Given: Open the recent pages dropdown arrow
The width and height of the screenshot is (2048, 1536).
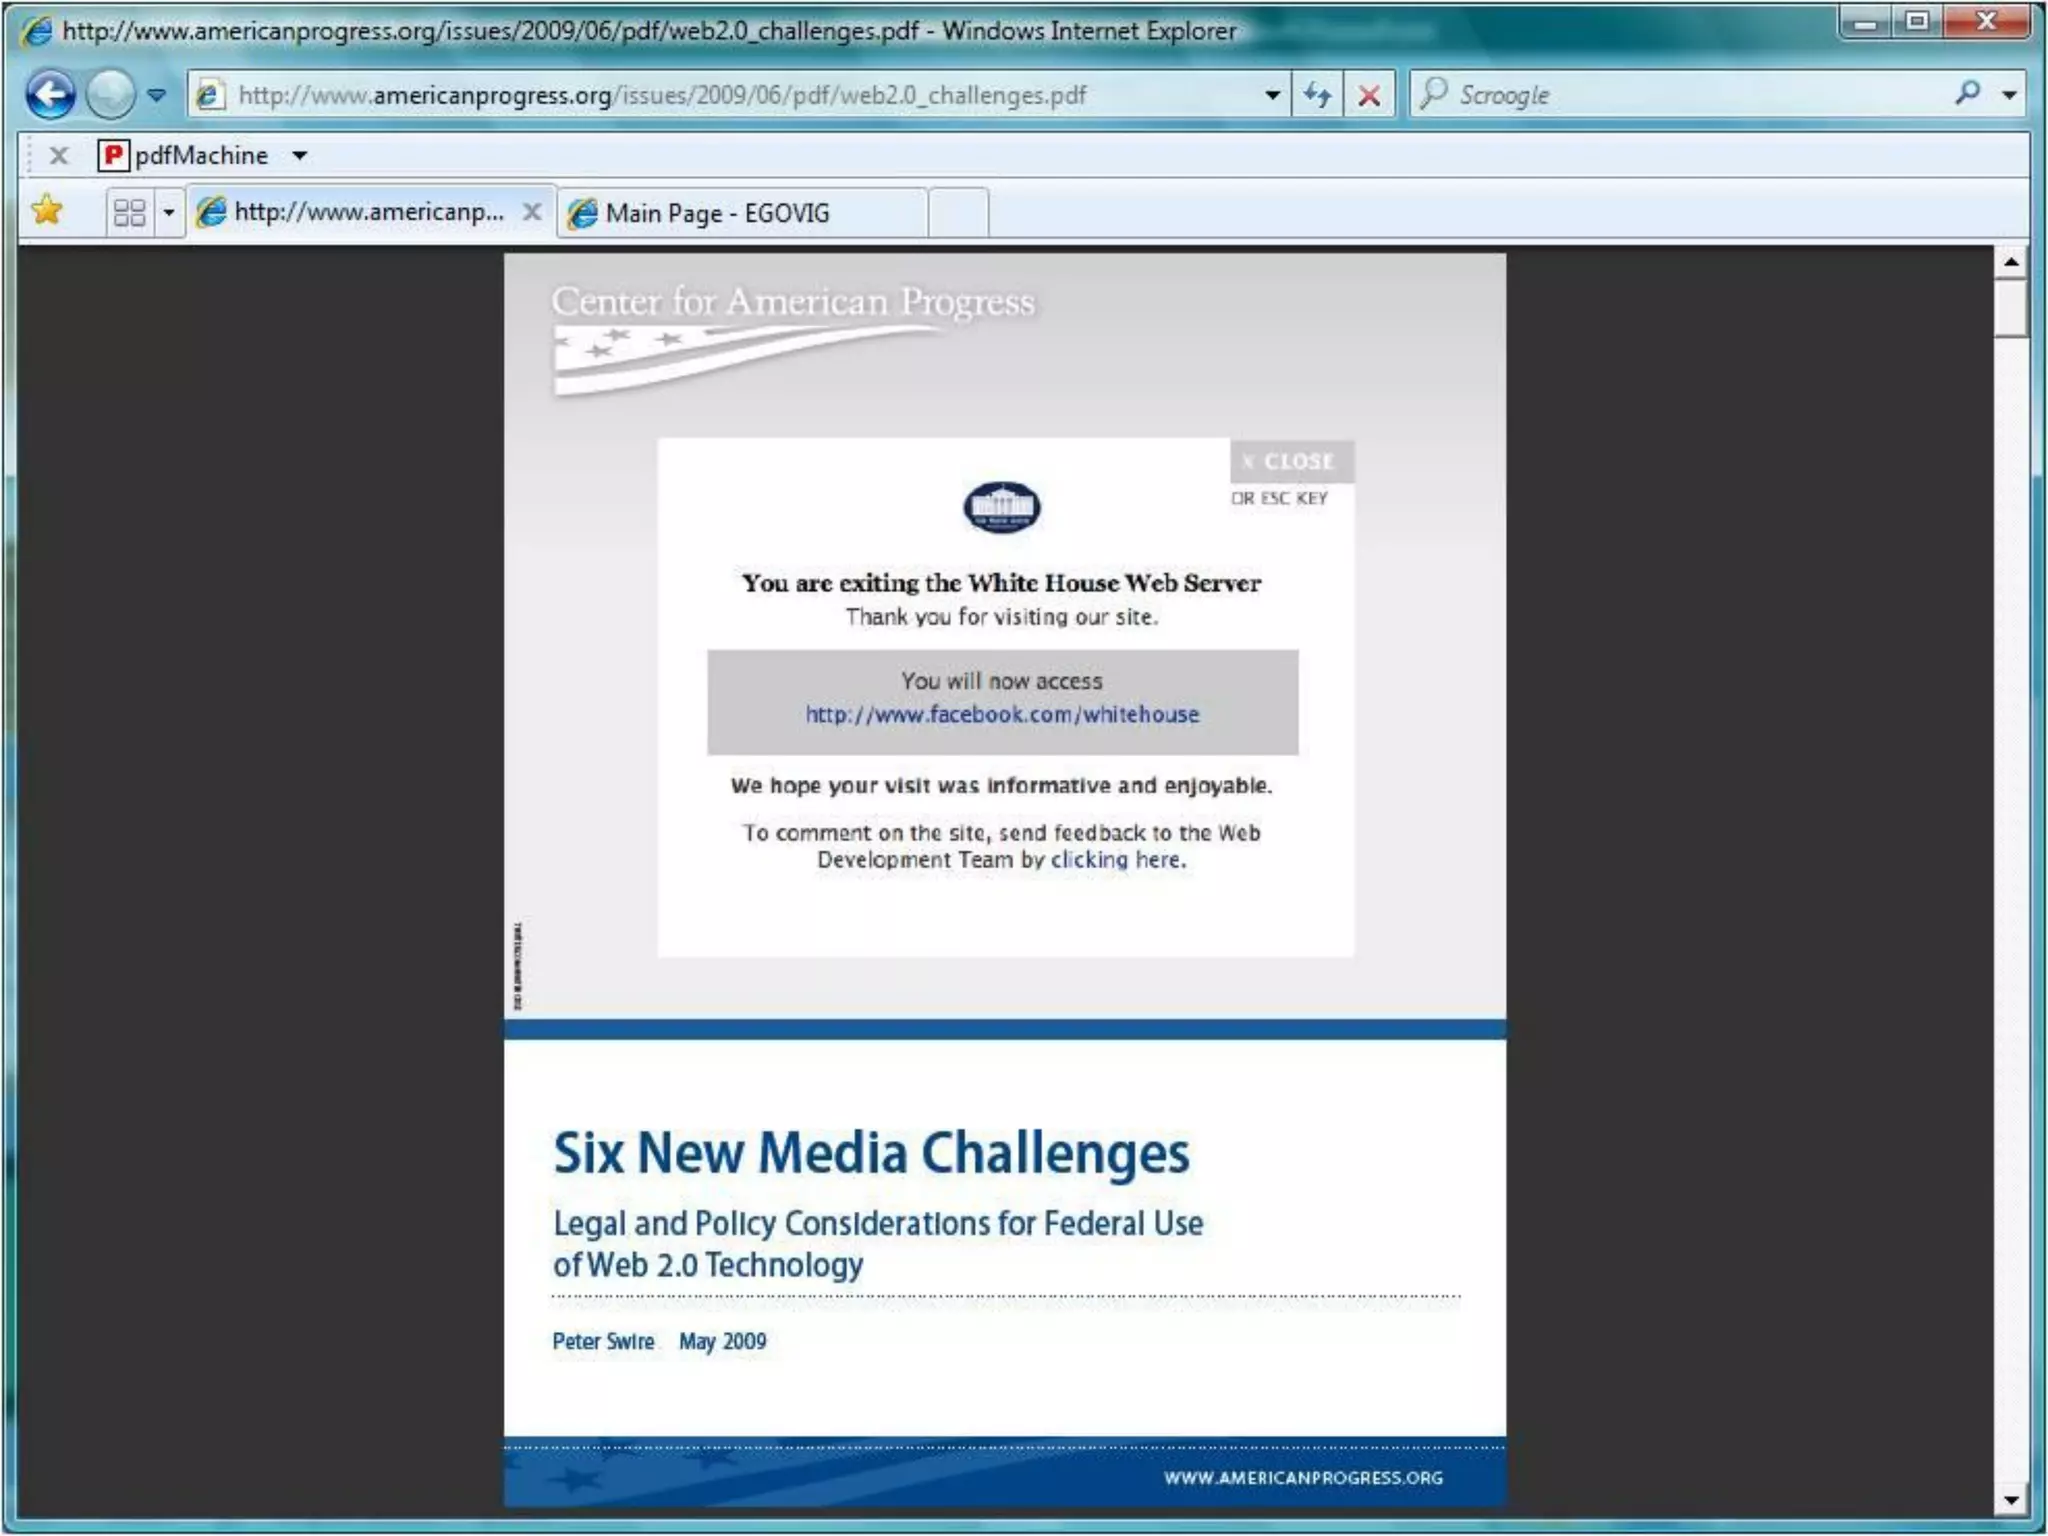Looking at the screenshot, I should point(157,95).
